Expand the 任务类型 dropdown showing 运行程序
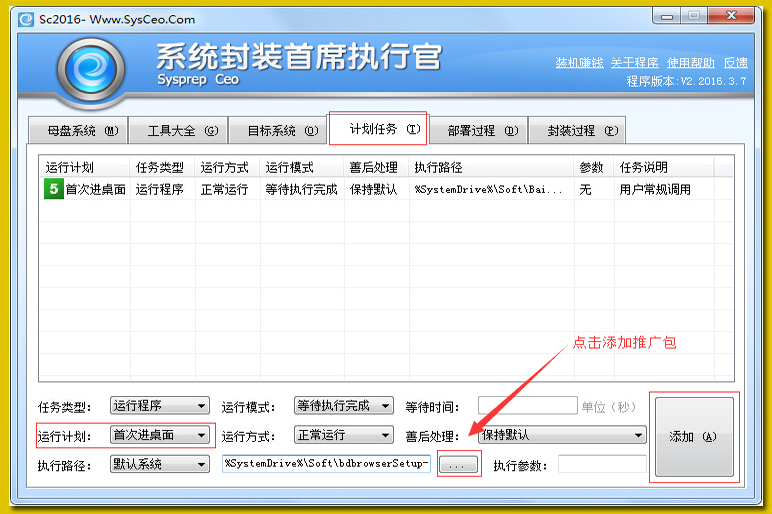The image size is (772, 514). point(160,406)
